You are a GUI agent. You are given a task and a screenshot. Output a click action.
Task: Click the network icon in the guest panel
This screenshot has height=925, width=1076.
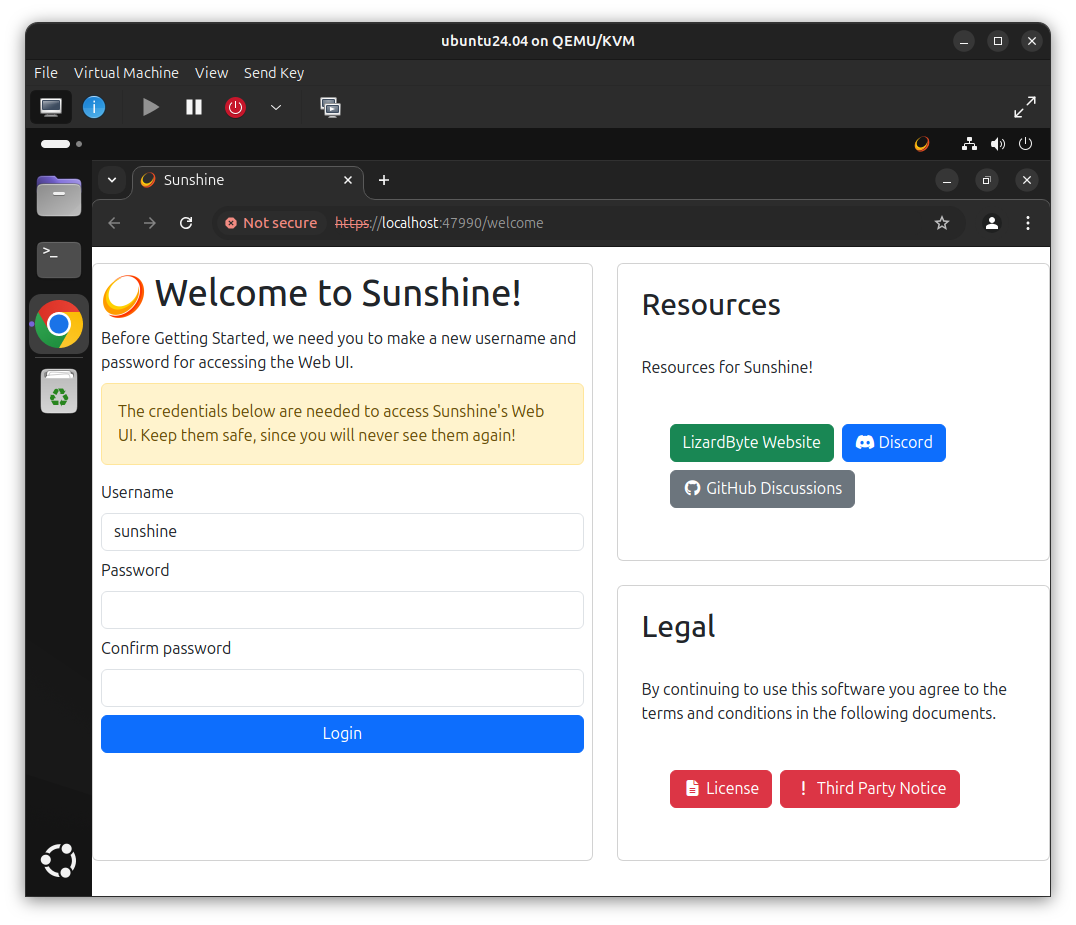click(969, 143)
